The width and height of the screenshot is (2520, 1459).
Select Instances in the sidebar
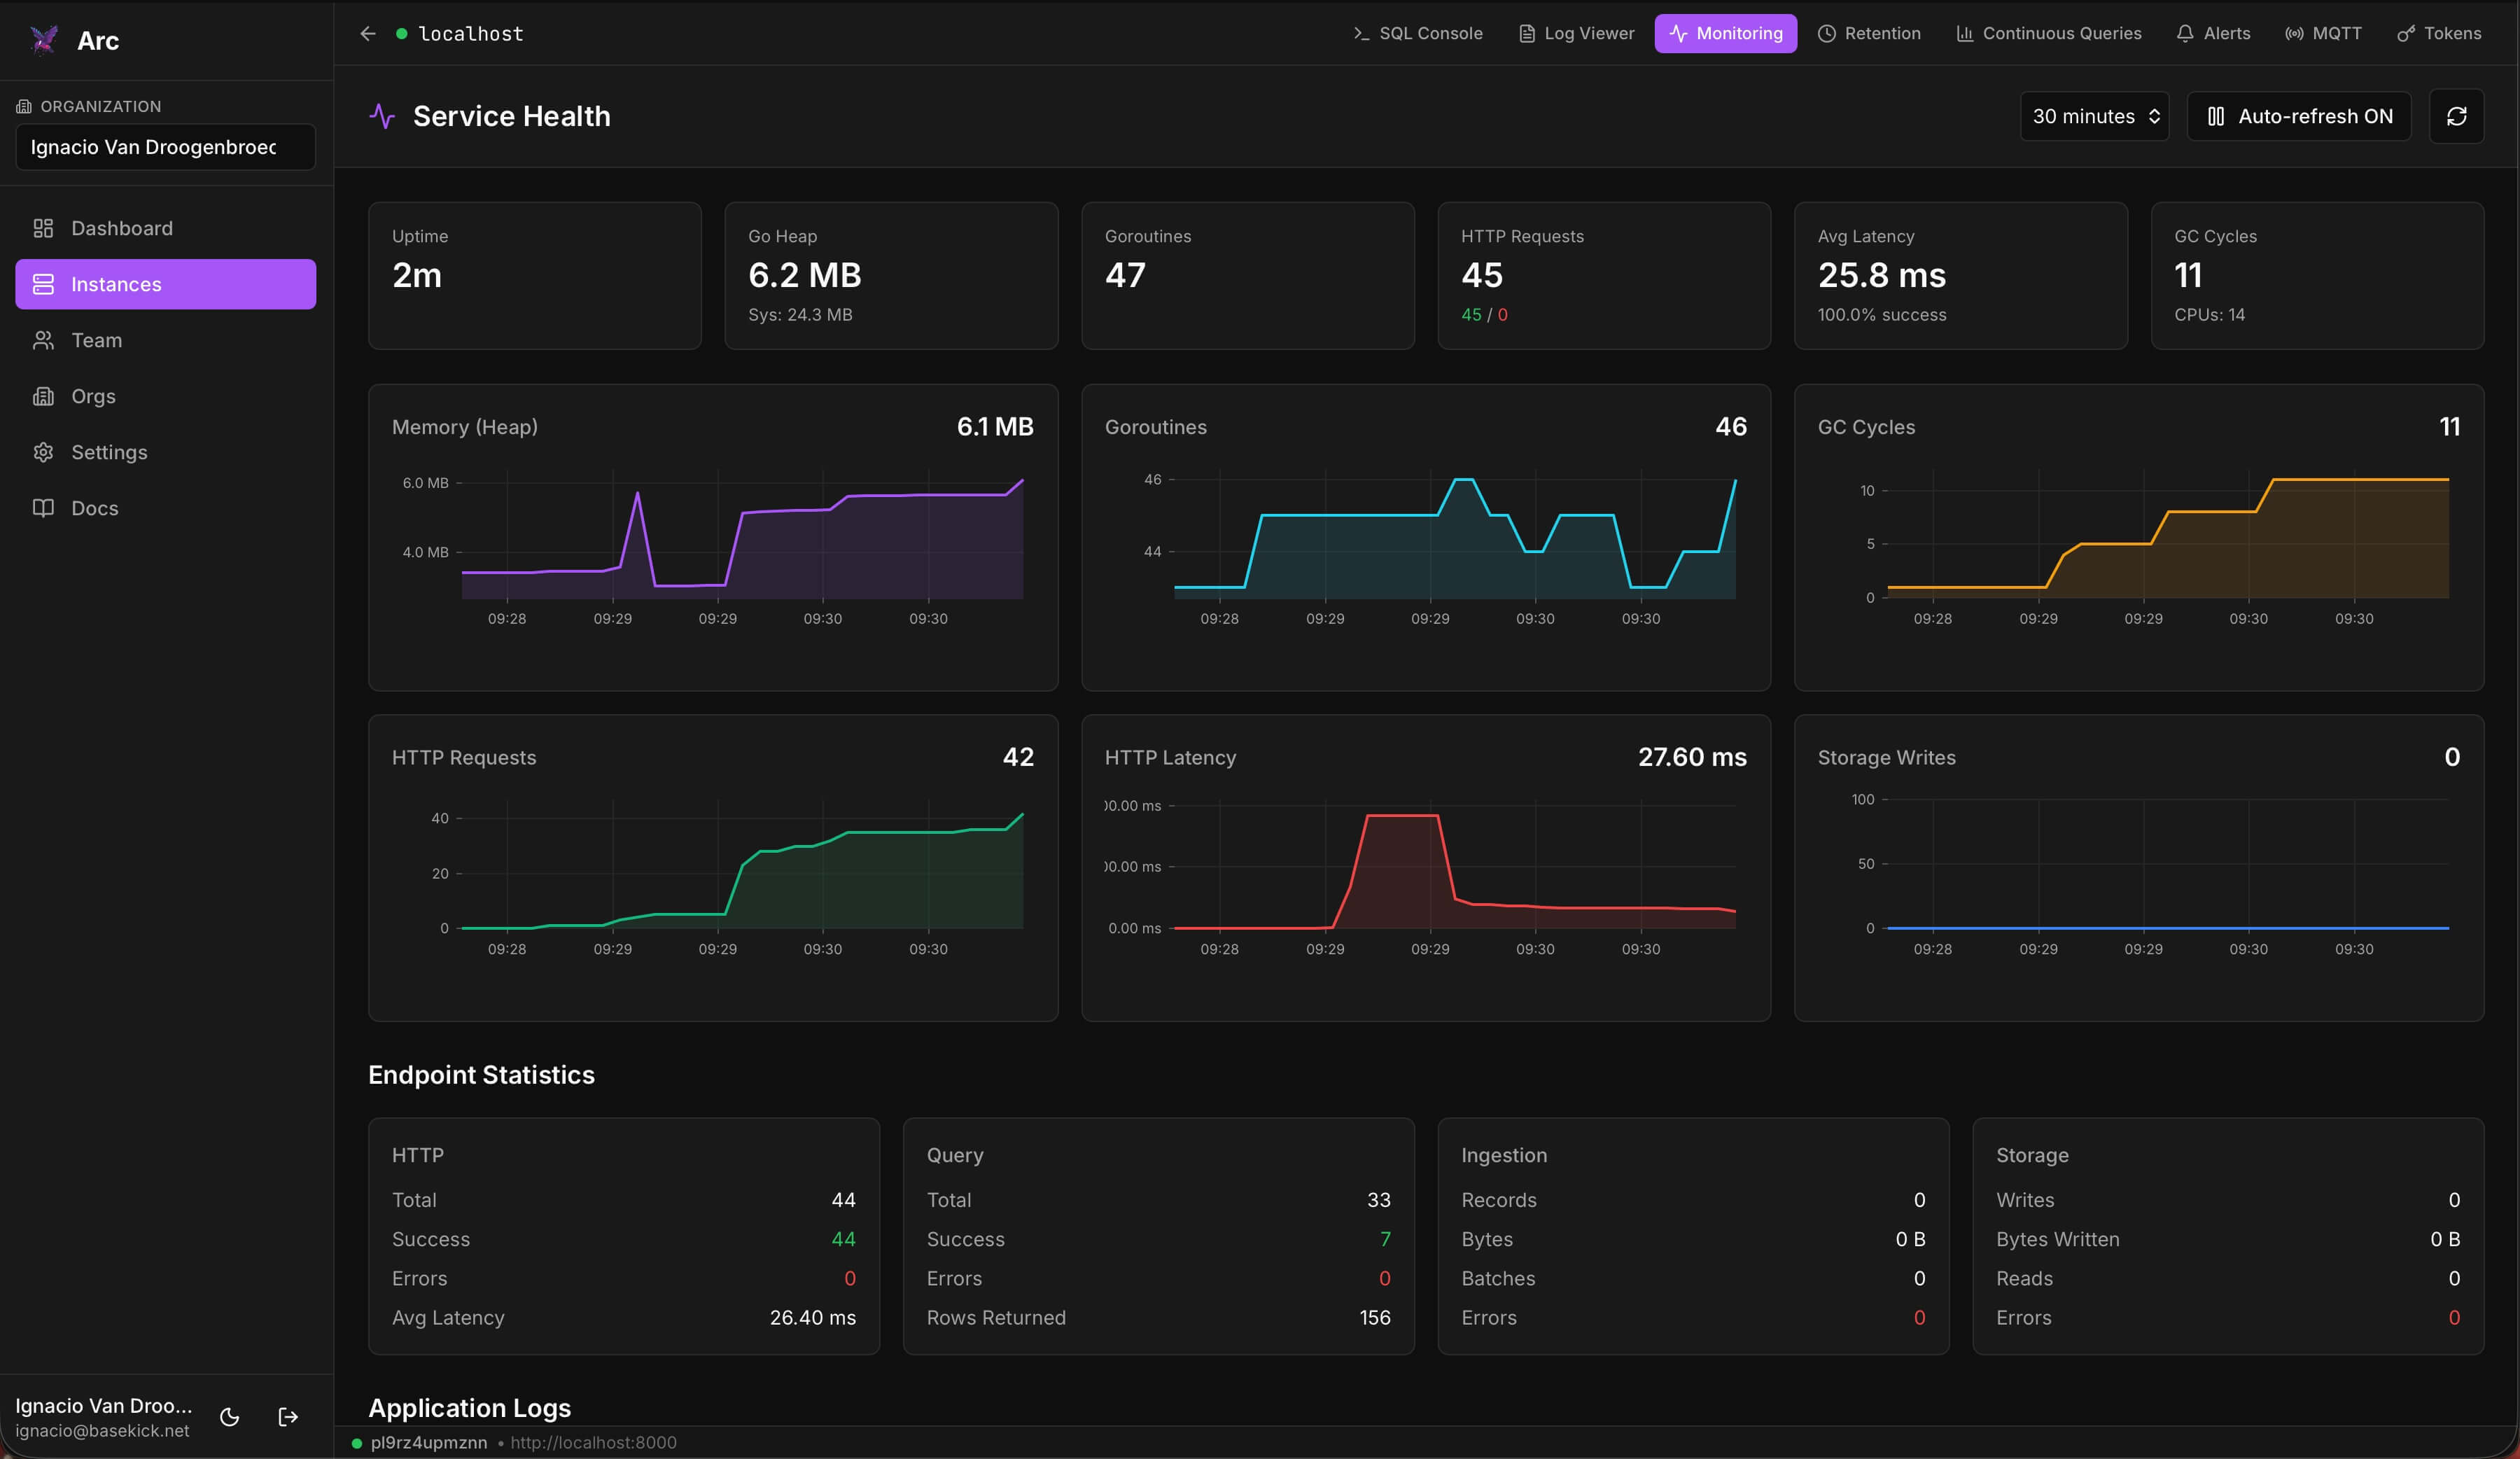click(166, 284)
